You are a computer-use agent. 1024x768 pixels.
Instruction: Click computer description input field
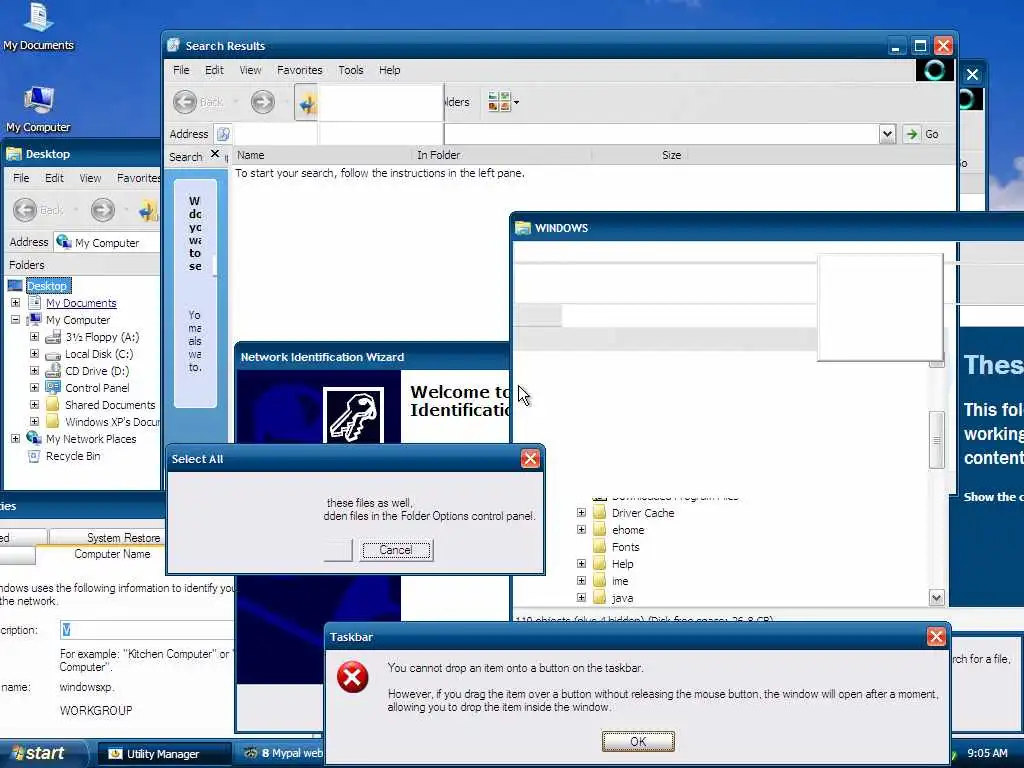147,630
